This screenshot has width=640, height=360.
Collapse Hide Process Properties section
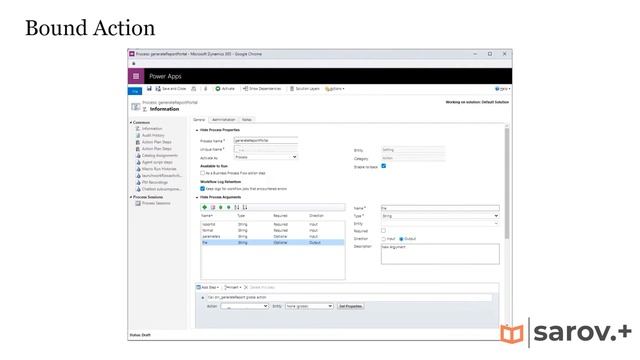point(197,130)
